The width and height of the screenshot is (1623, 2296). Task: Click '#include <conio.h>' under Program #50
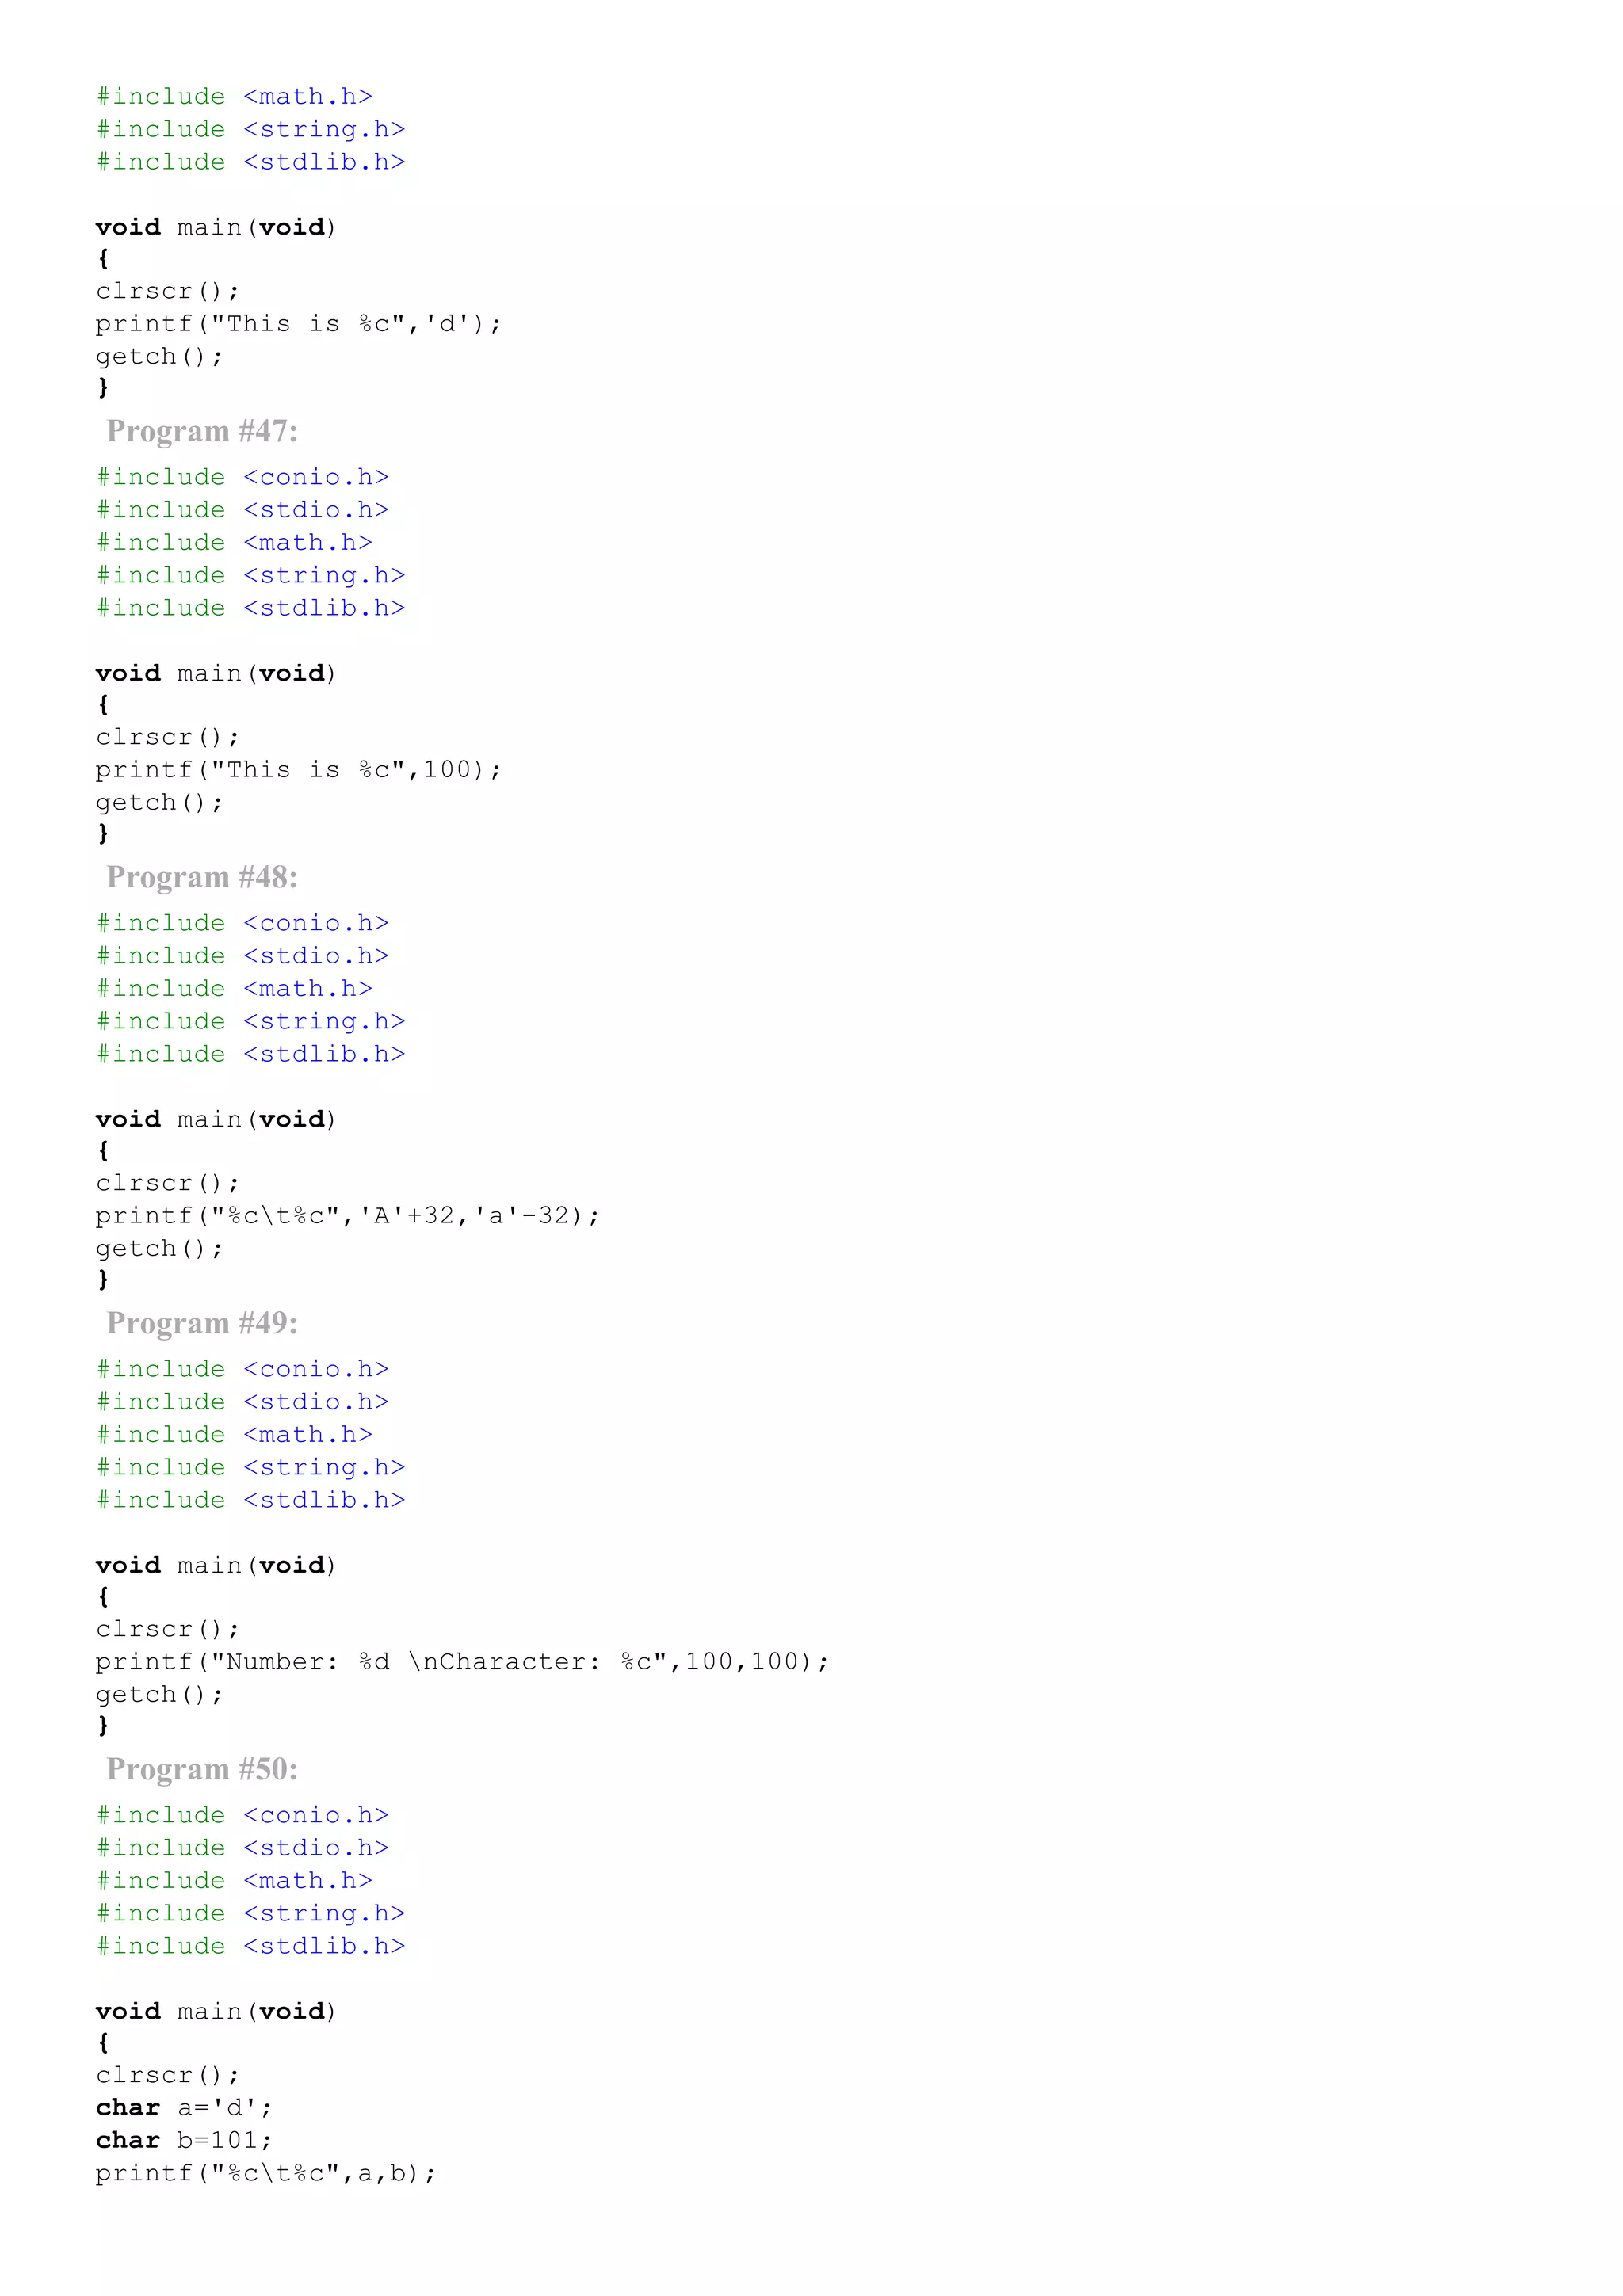pyautogui.click(x=242, y=1815)
